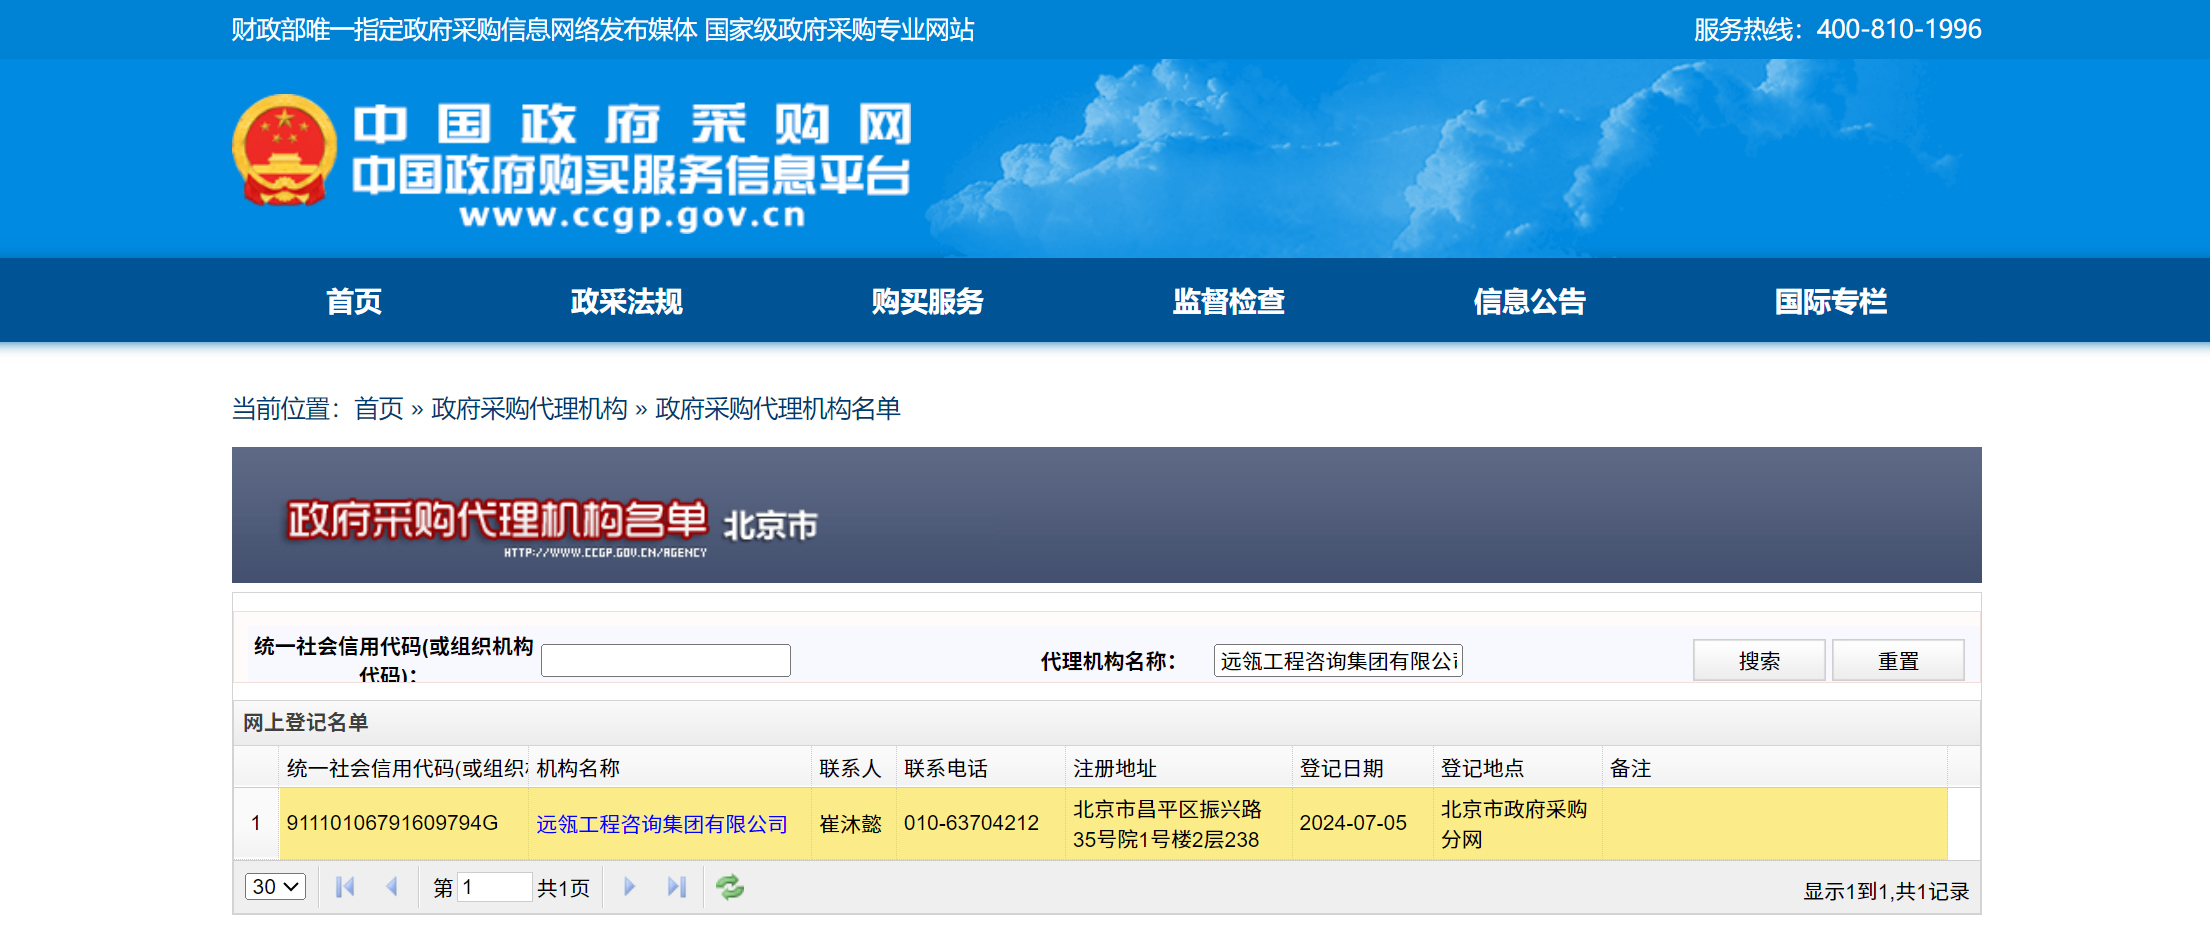Refresh the agency list table
2210x951 pixels.
(x=730, y=887)
